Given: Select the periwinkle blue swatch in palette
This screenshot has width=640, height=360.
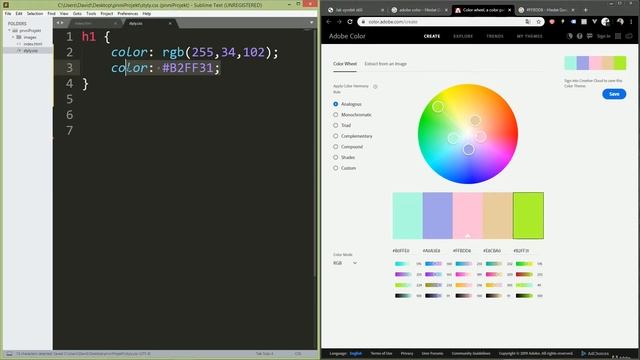Looking at the screenshot, I should tap(438, 216).
